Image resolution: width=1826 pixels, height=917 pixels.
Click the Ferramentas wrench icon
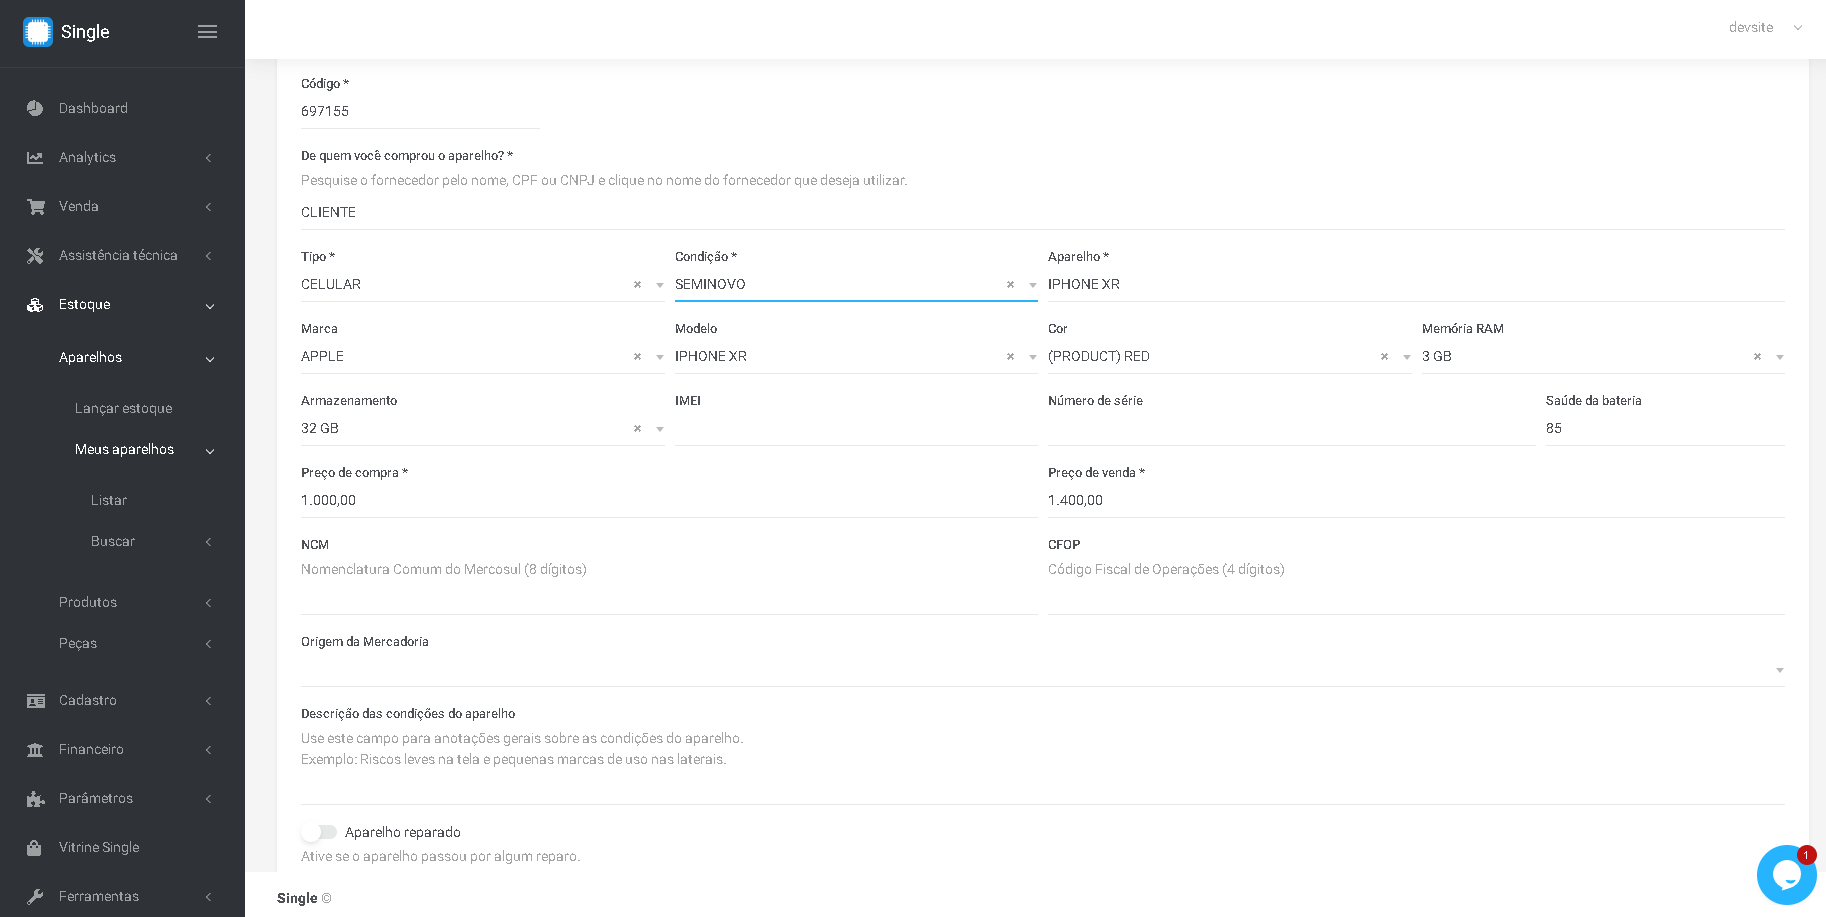point(35,896)
